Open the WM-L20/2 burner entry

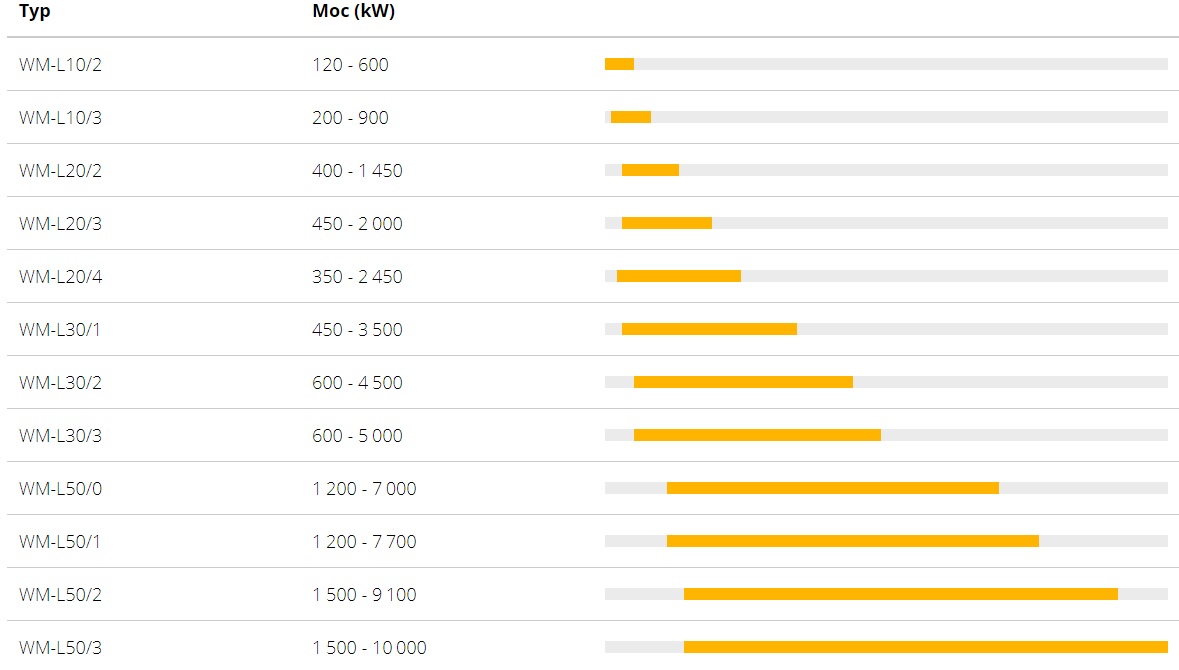[60, 171]
